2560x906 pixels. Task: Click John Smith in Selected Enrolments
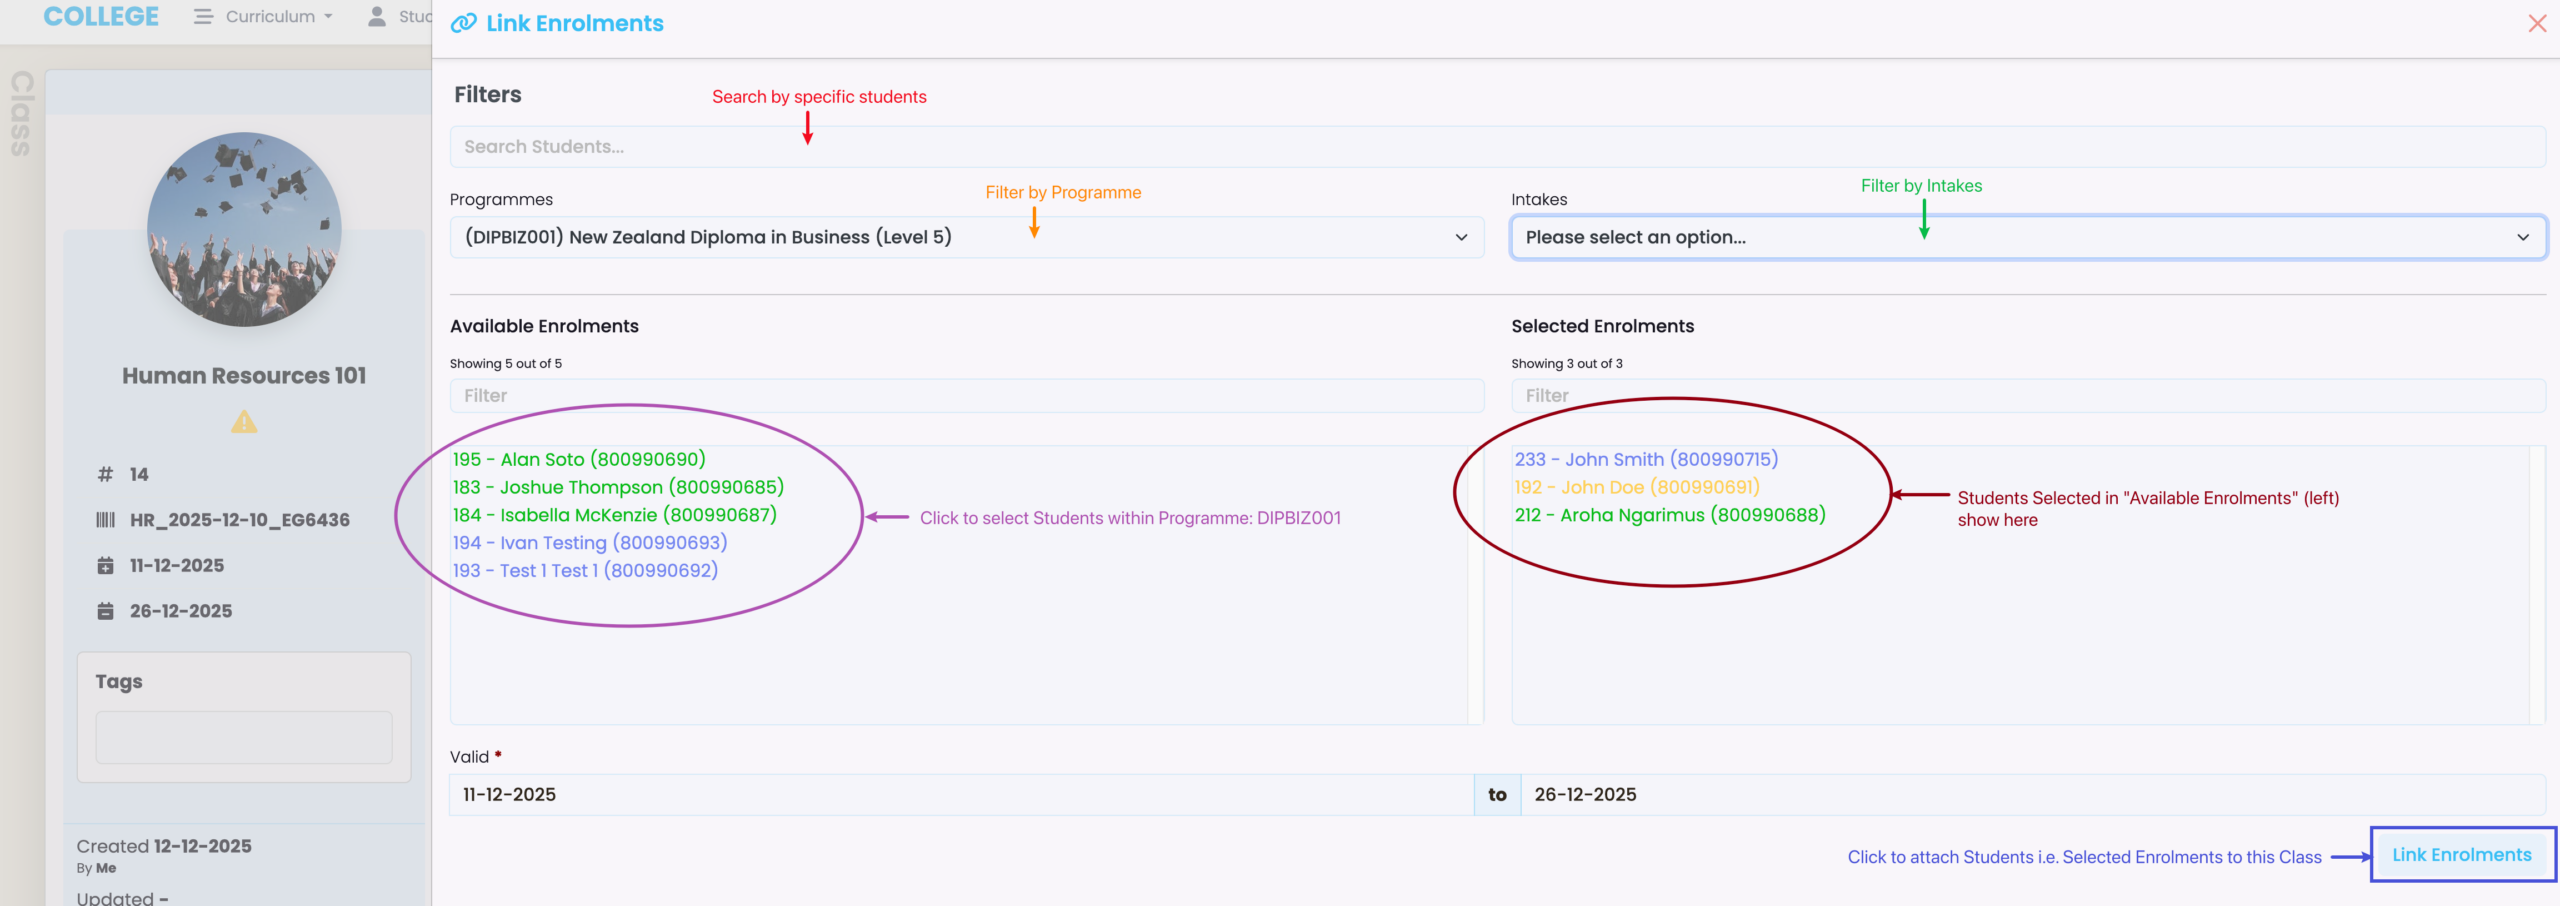[x=1646, y=459]
